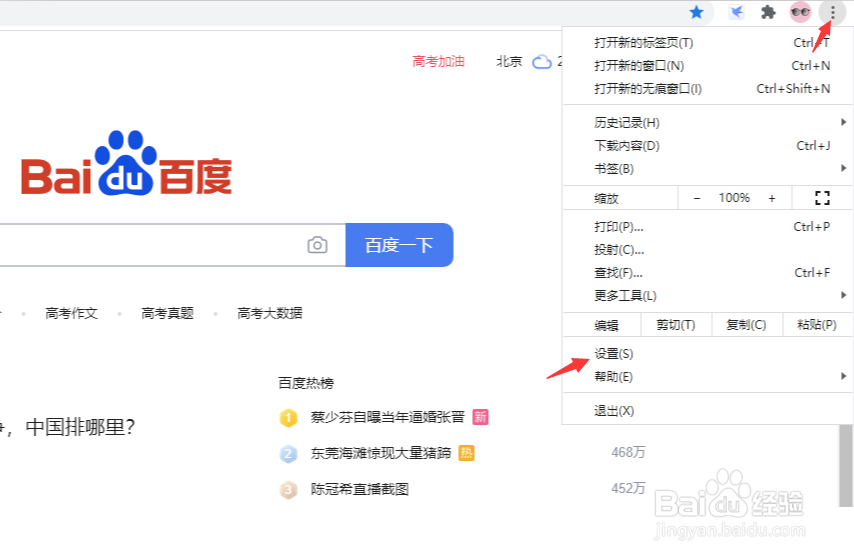The height and width of the screenshot is (560, 854).
Task: Decrease zoom with the minus button
Action: pyautogui.click(x=697, y=198)
